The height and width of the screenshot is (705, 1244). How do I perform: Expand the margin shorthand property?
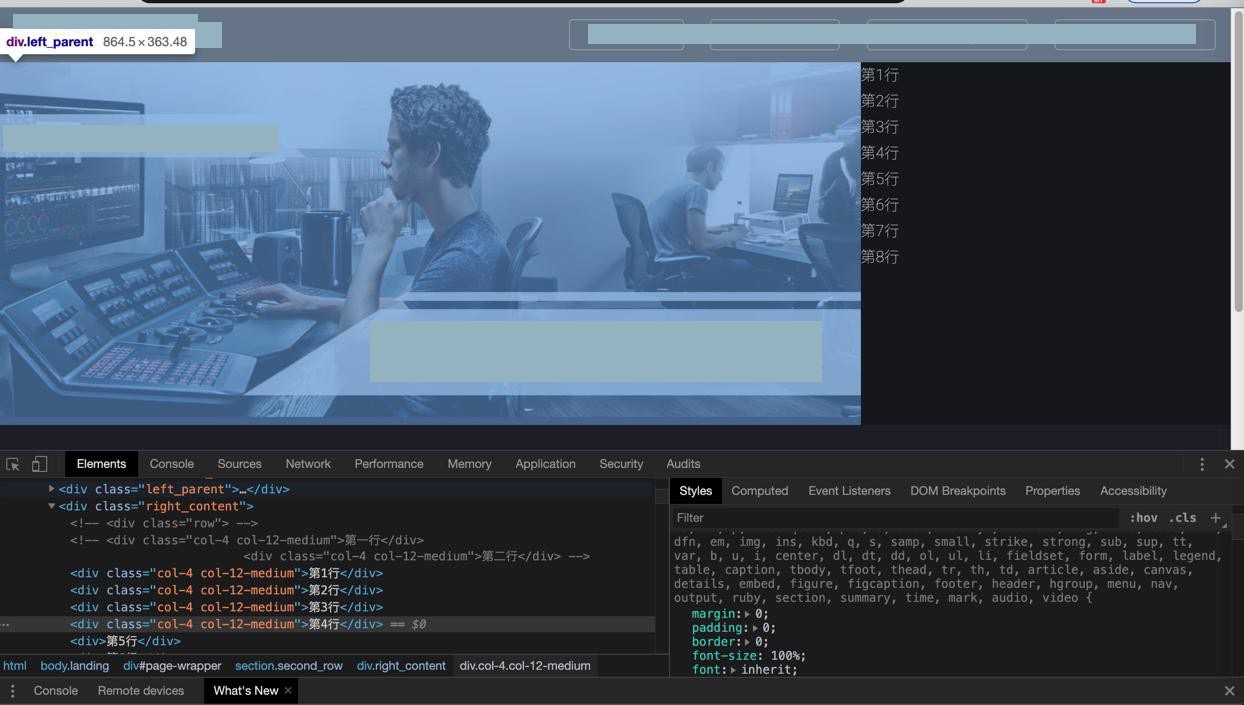click(x=747, y=614)
